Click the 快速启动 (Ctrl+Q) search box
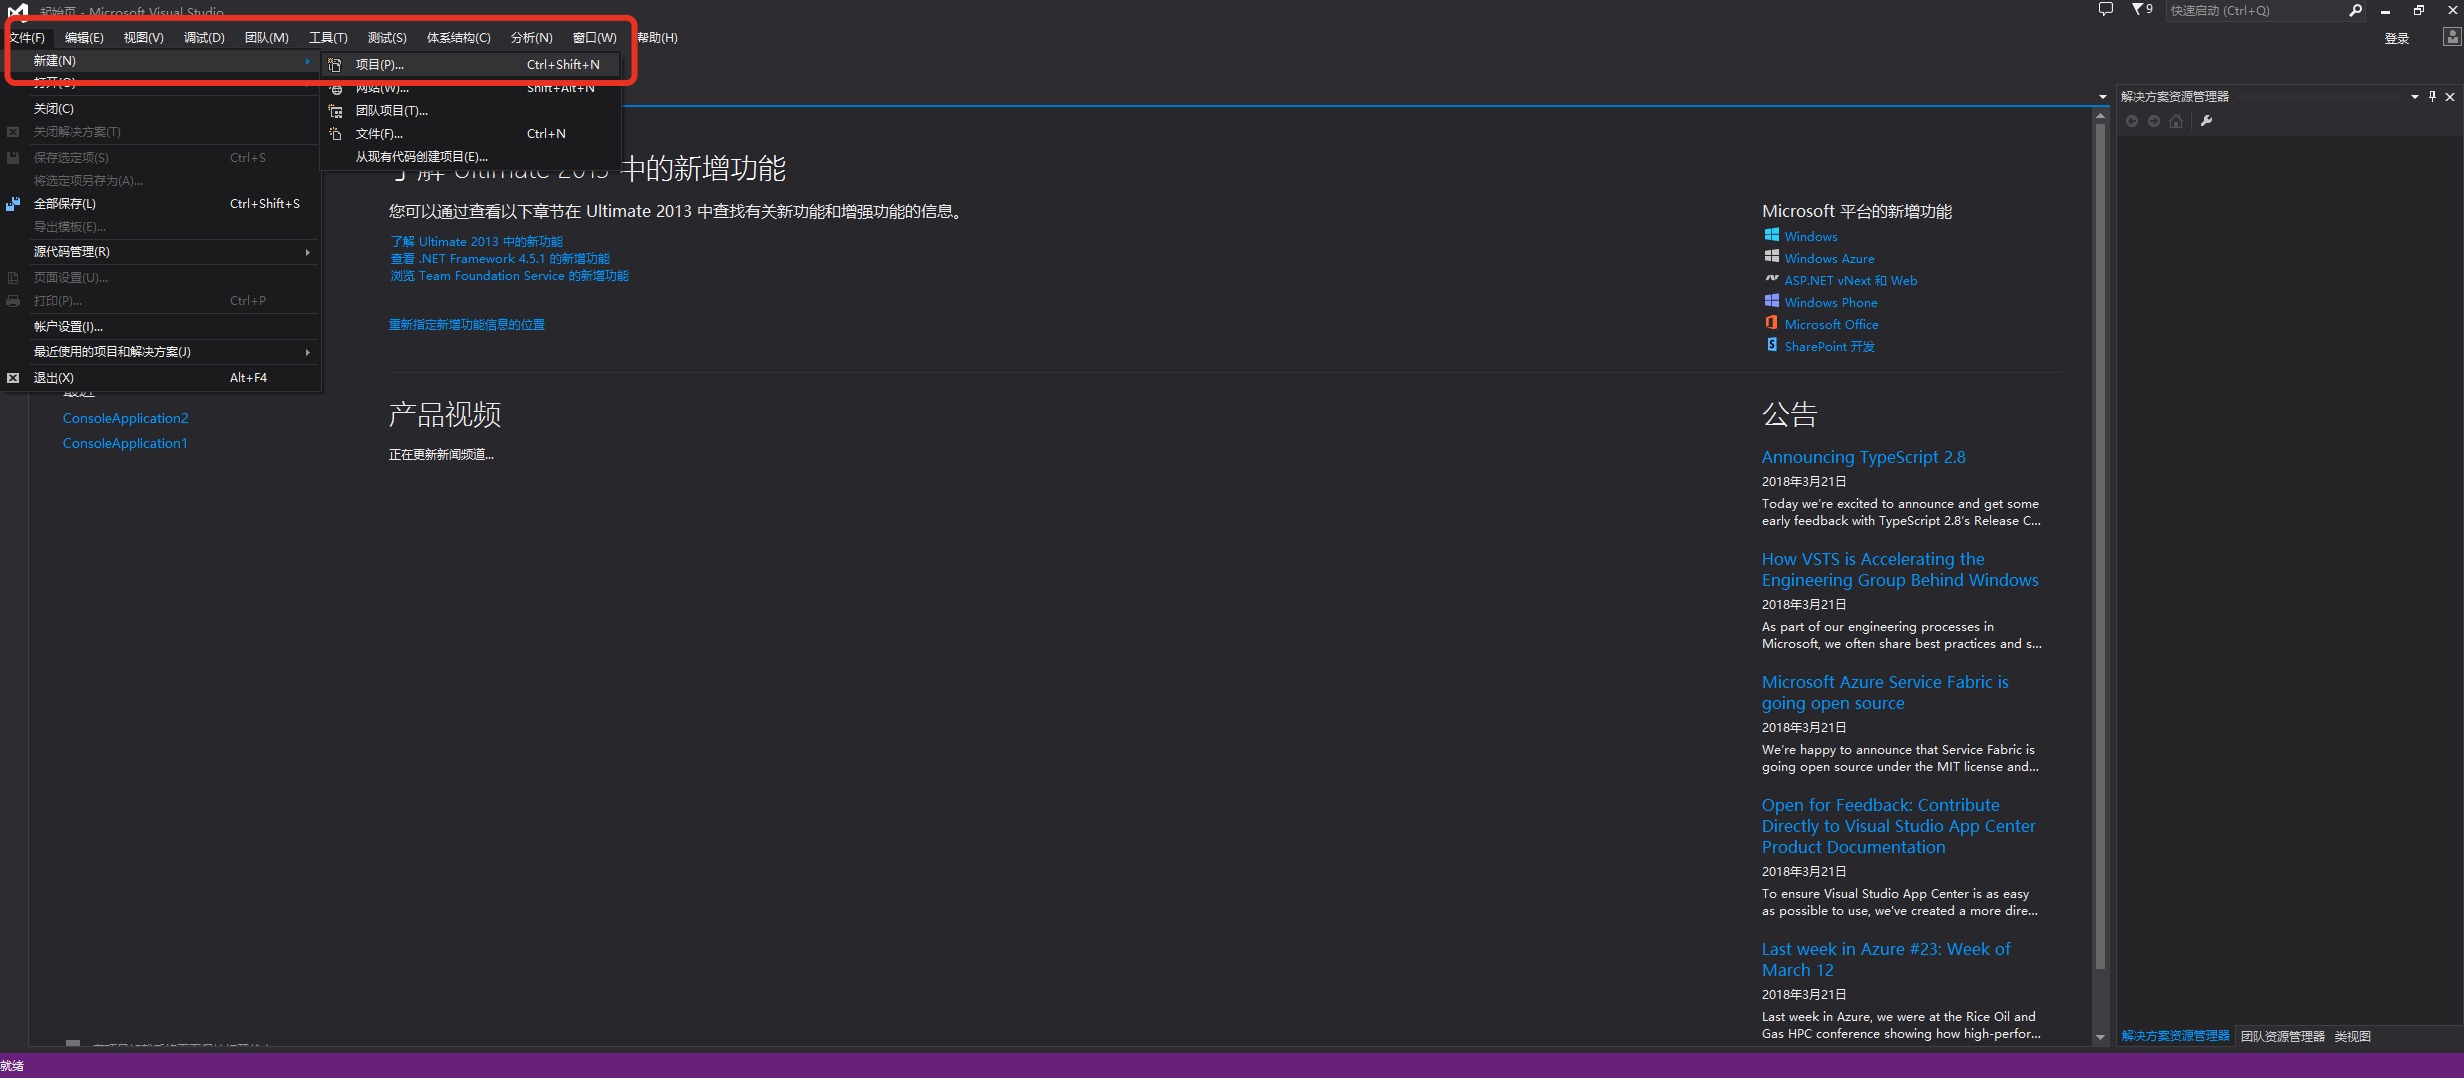The width and height of the screenshot is (2464, 1078). click(x=2256, y=11)
